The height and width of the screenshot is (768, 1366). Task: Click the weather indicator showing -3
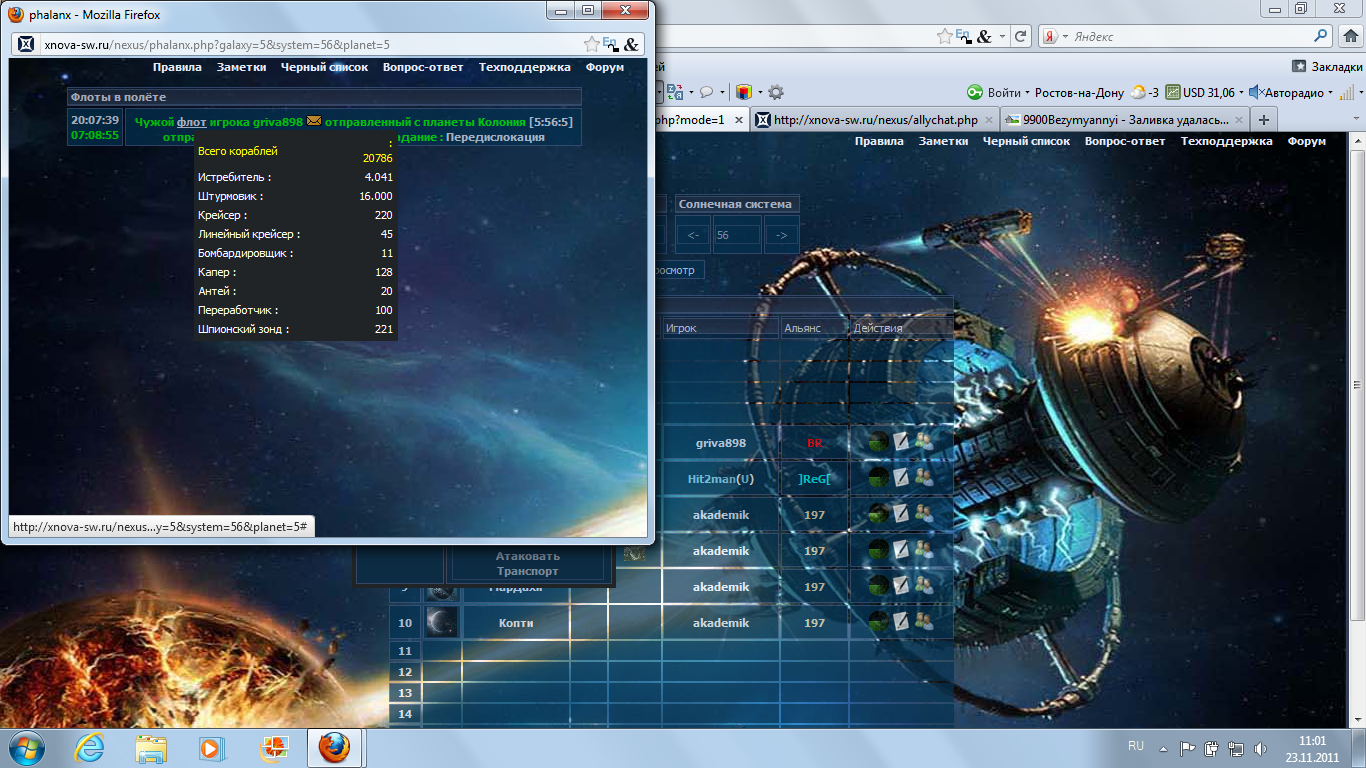1144,92
